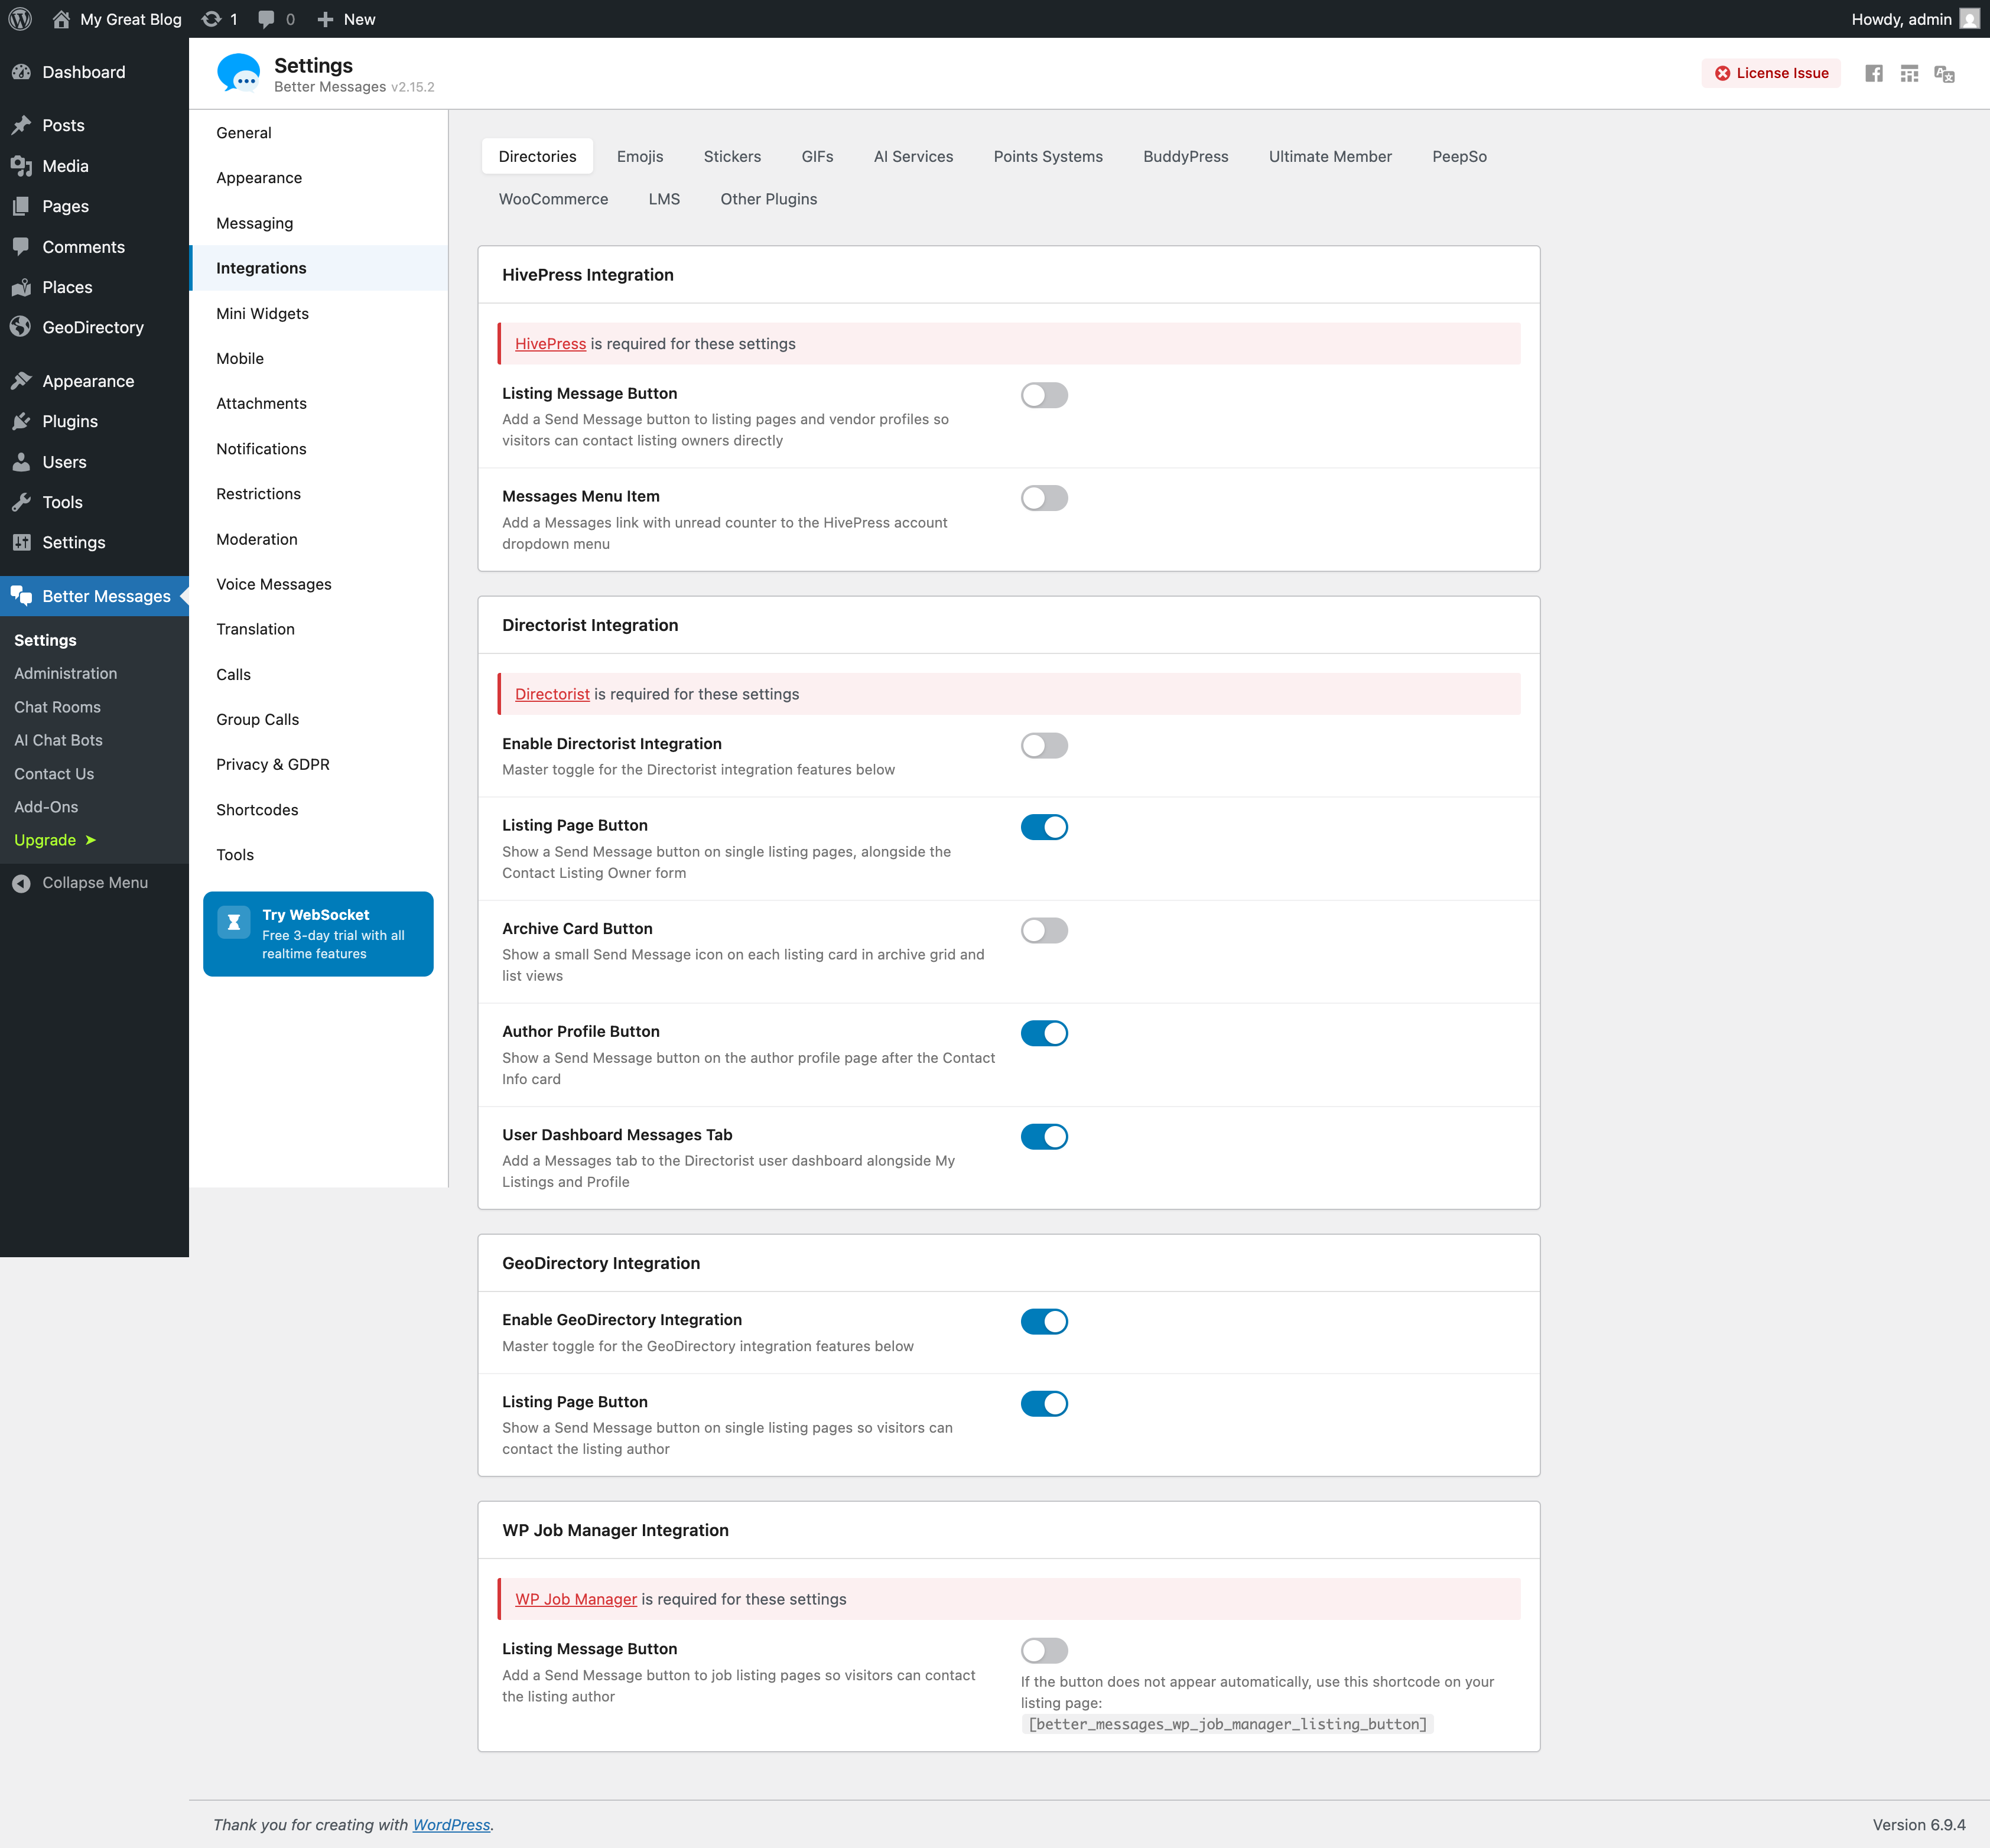This screenshot has width=1990, height=1848.
Task: Click the Better Messages logo in header
Action: tap(238, 73)
